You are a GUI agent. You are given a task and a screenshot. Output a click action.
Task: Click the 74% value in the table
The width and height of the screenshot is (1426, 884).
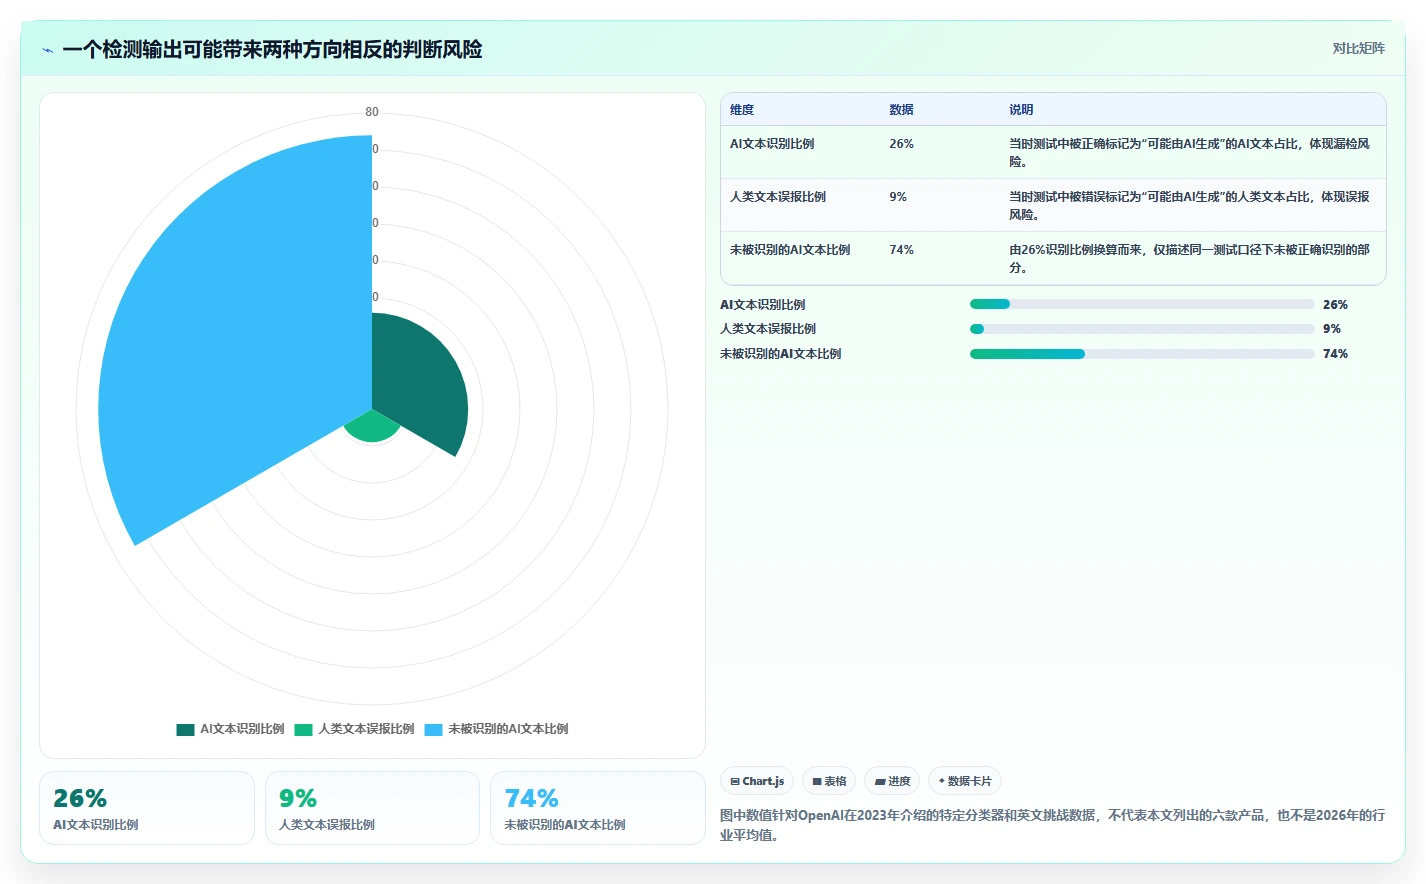click(901, 250)
